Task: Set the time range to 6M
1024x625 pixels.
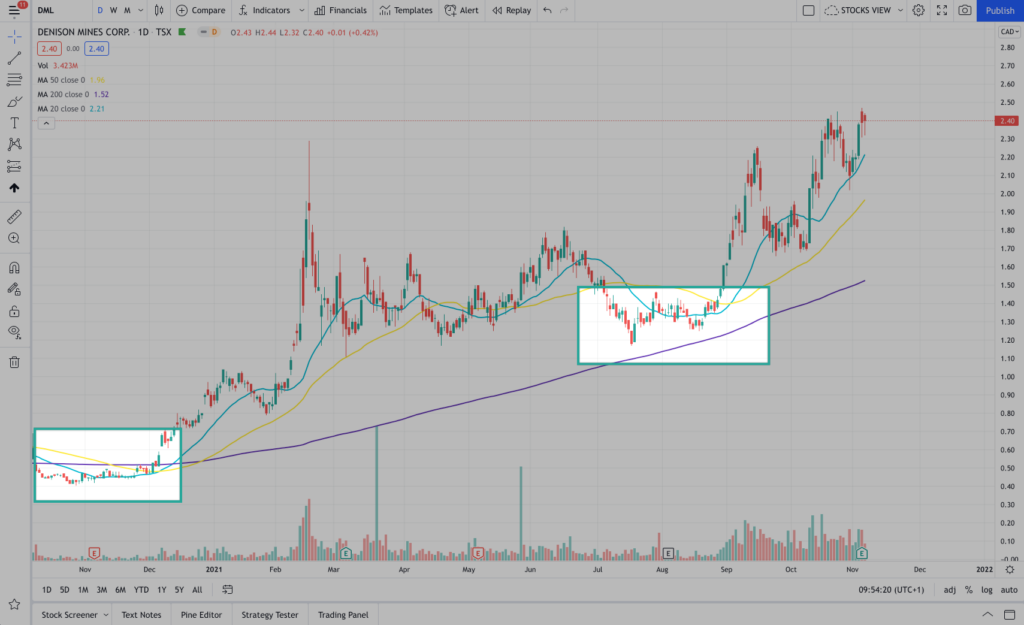Action: [120, 590]
